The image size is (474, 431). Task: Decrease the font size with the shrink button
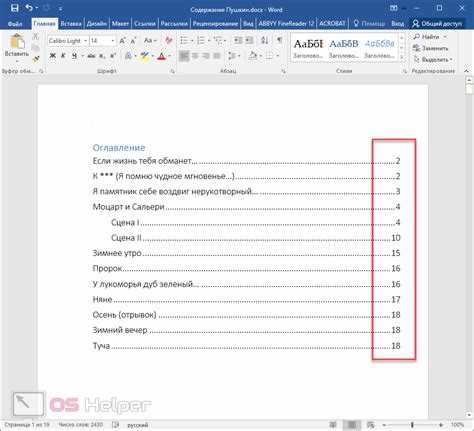point(133,41)
